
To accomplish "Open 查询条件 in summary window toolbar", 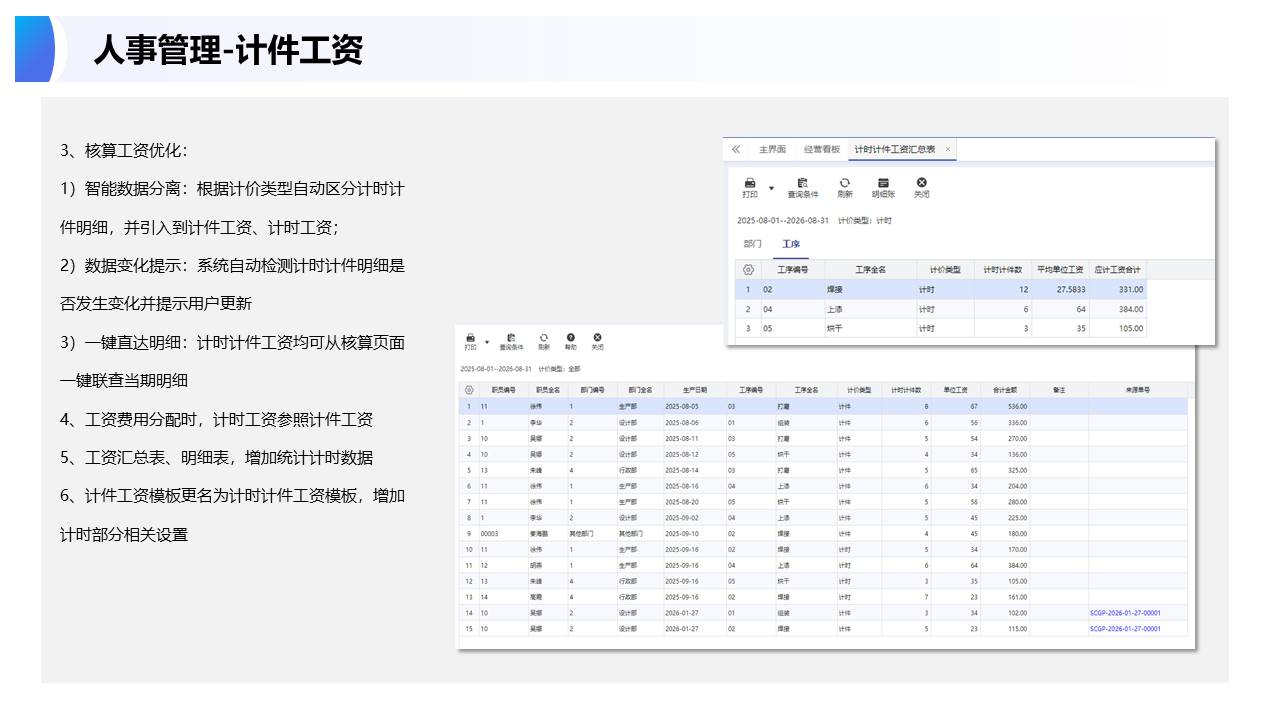I will click(x=802, y=184).
